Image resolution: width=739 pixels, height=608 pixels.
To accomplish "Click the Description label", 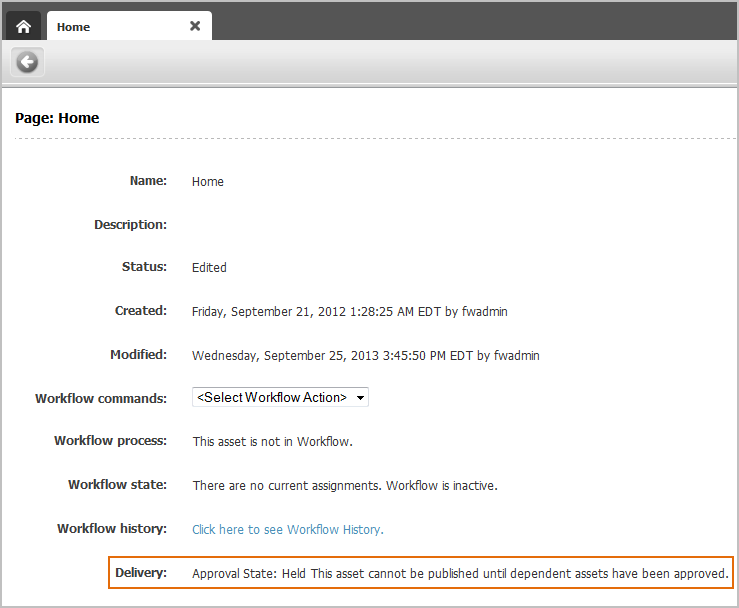I will [x=131, y=225].
